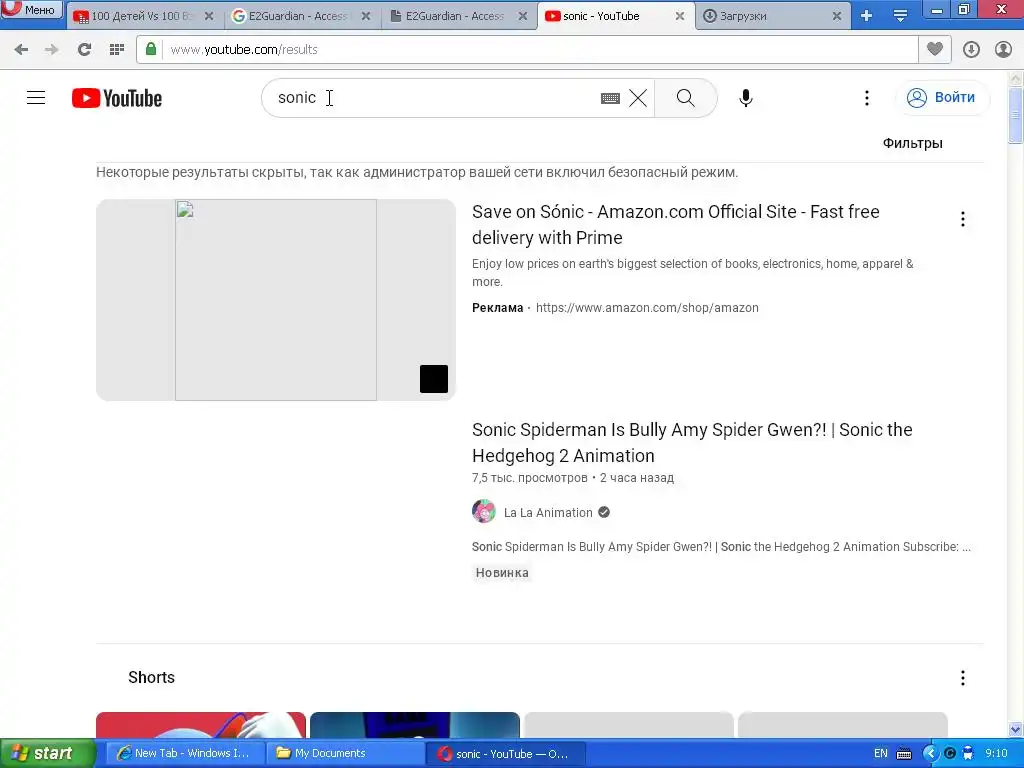Open the Opera Меню button
The width and height of the screenshot is (1024, 768).
tap(31, 9)
